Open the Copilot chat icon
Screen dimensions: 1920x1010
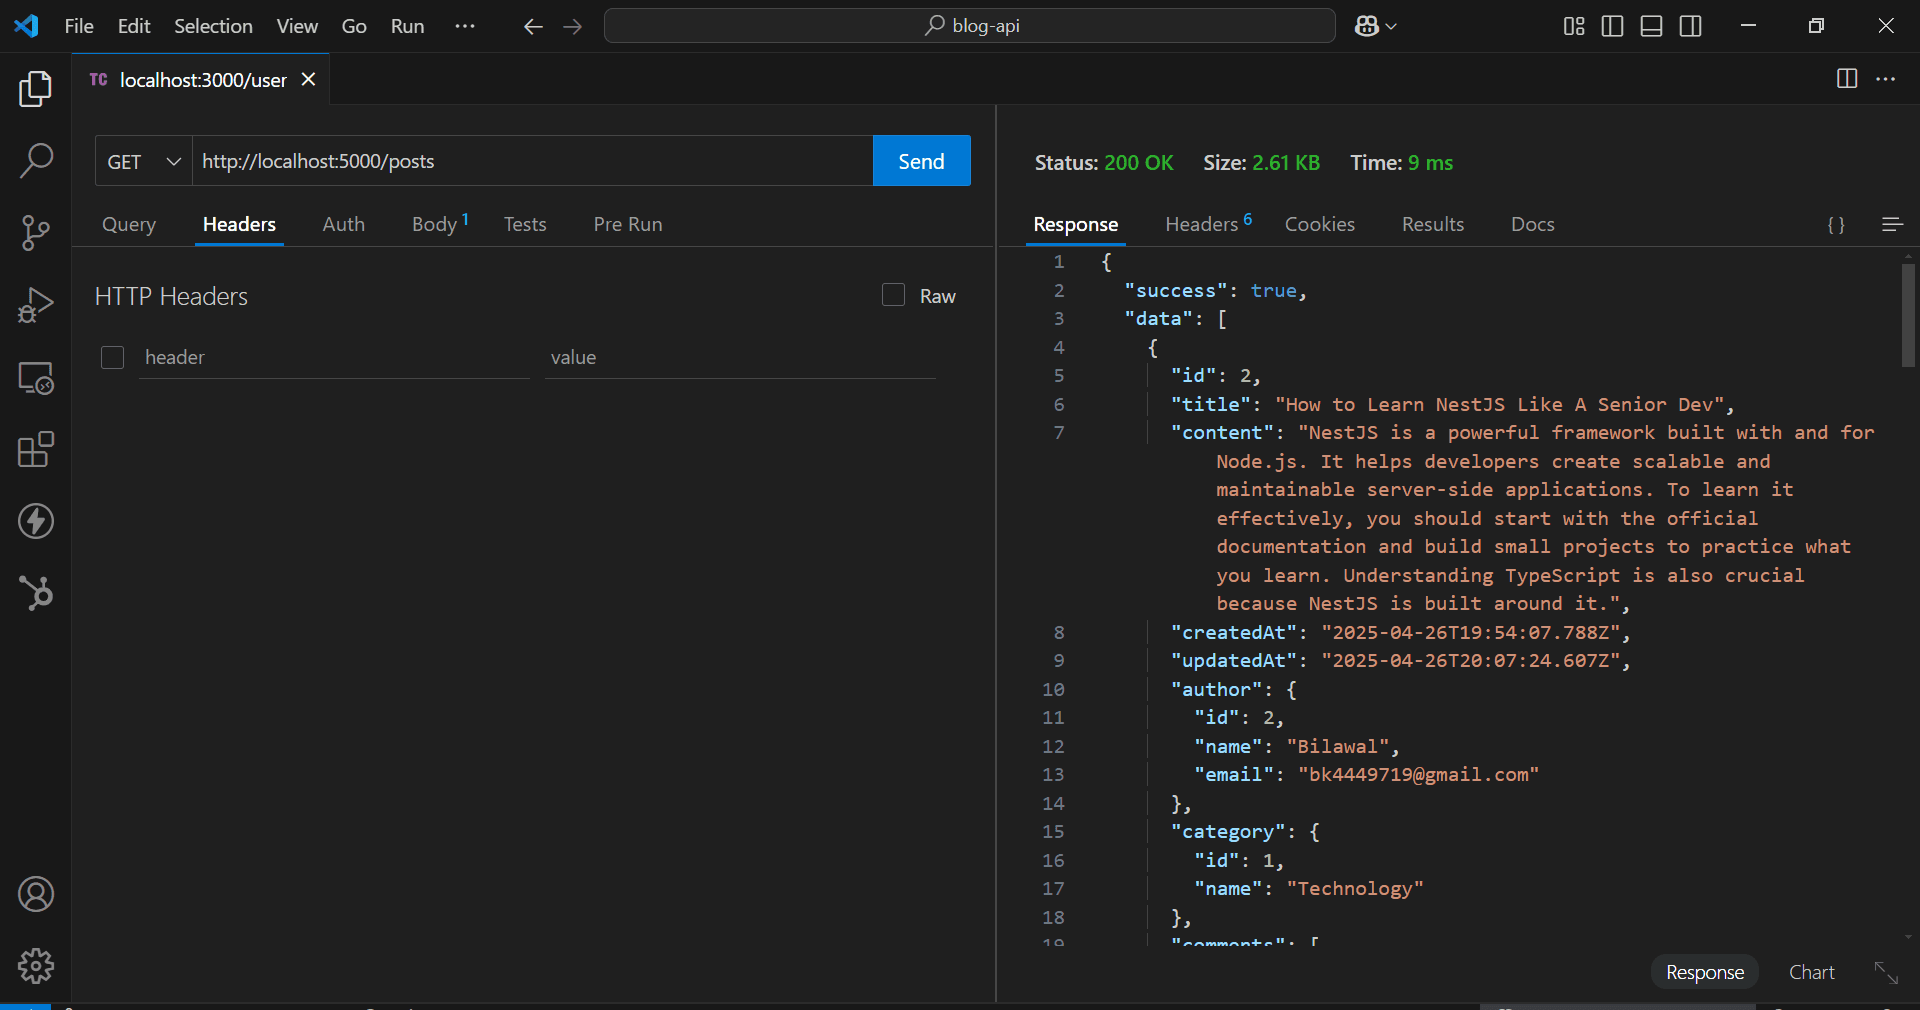1367,26
